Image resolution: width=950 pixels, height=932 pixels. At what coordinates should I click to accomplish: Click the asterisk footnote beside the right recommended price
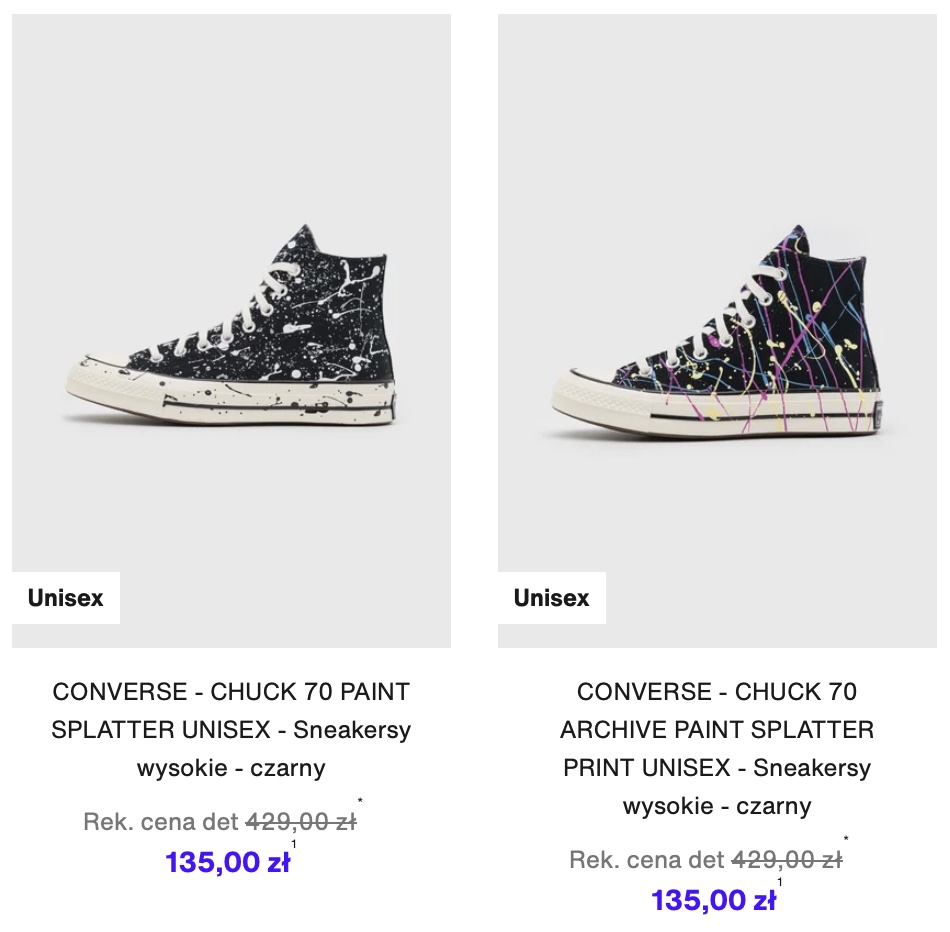click(846, 839)
